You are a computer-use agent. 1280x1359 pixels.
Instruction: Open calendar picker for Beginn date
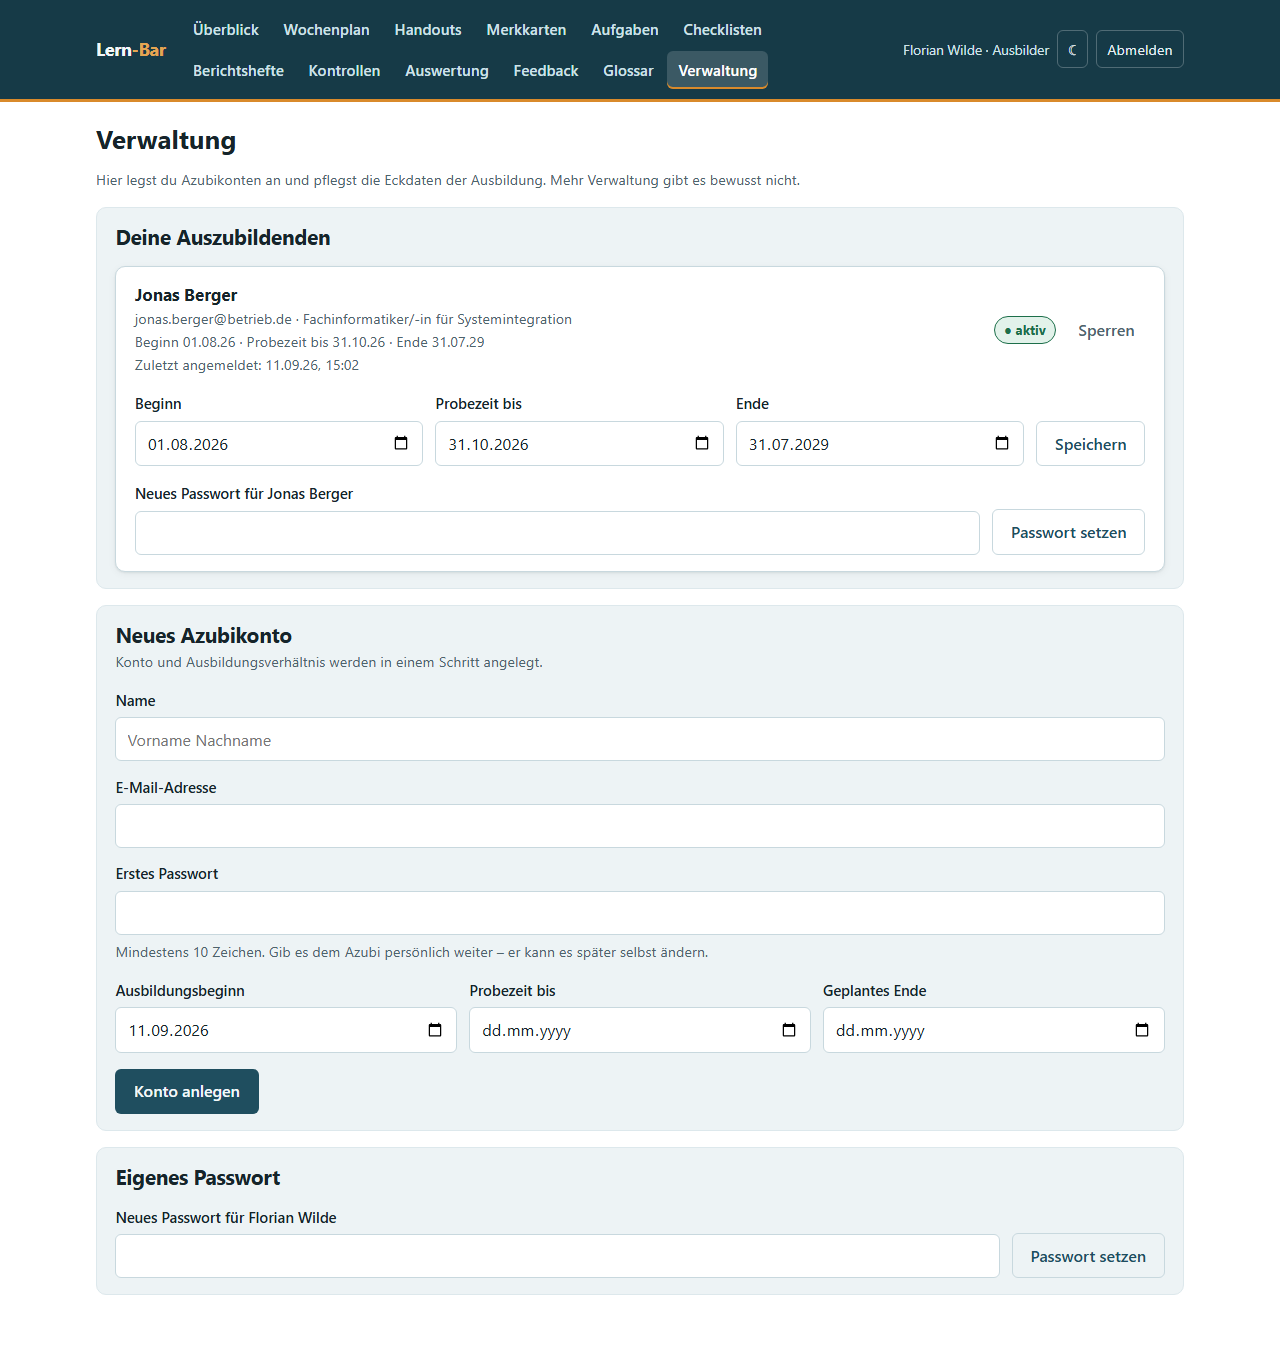click(401, 444)
